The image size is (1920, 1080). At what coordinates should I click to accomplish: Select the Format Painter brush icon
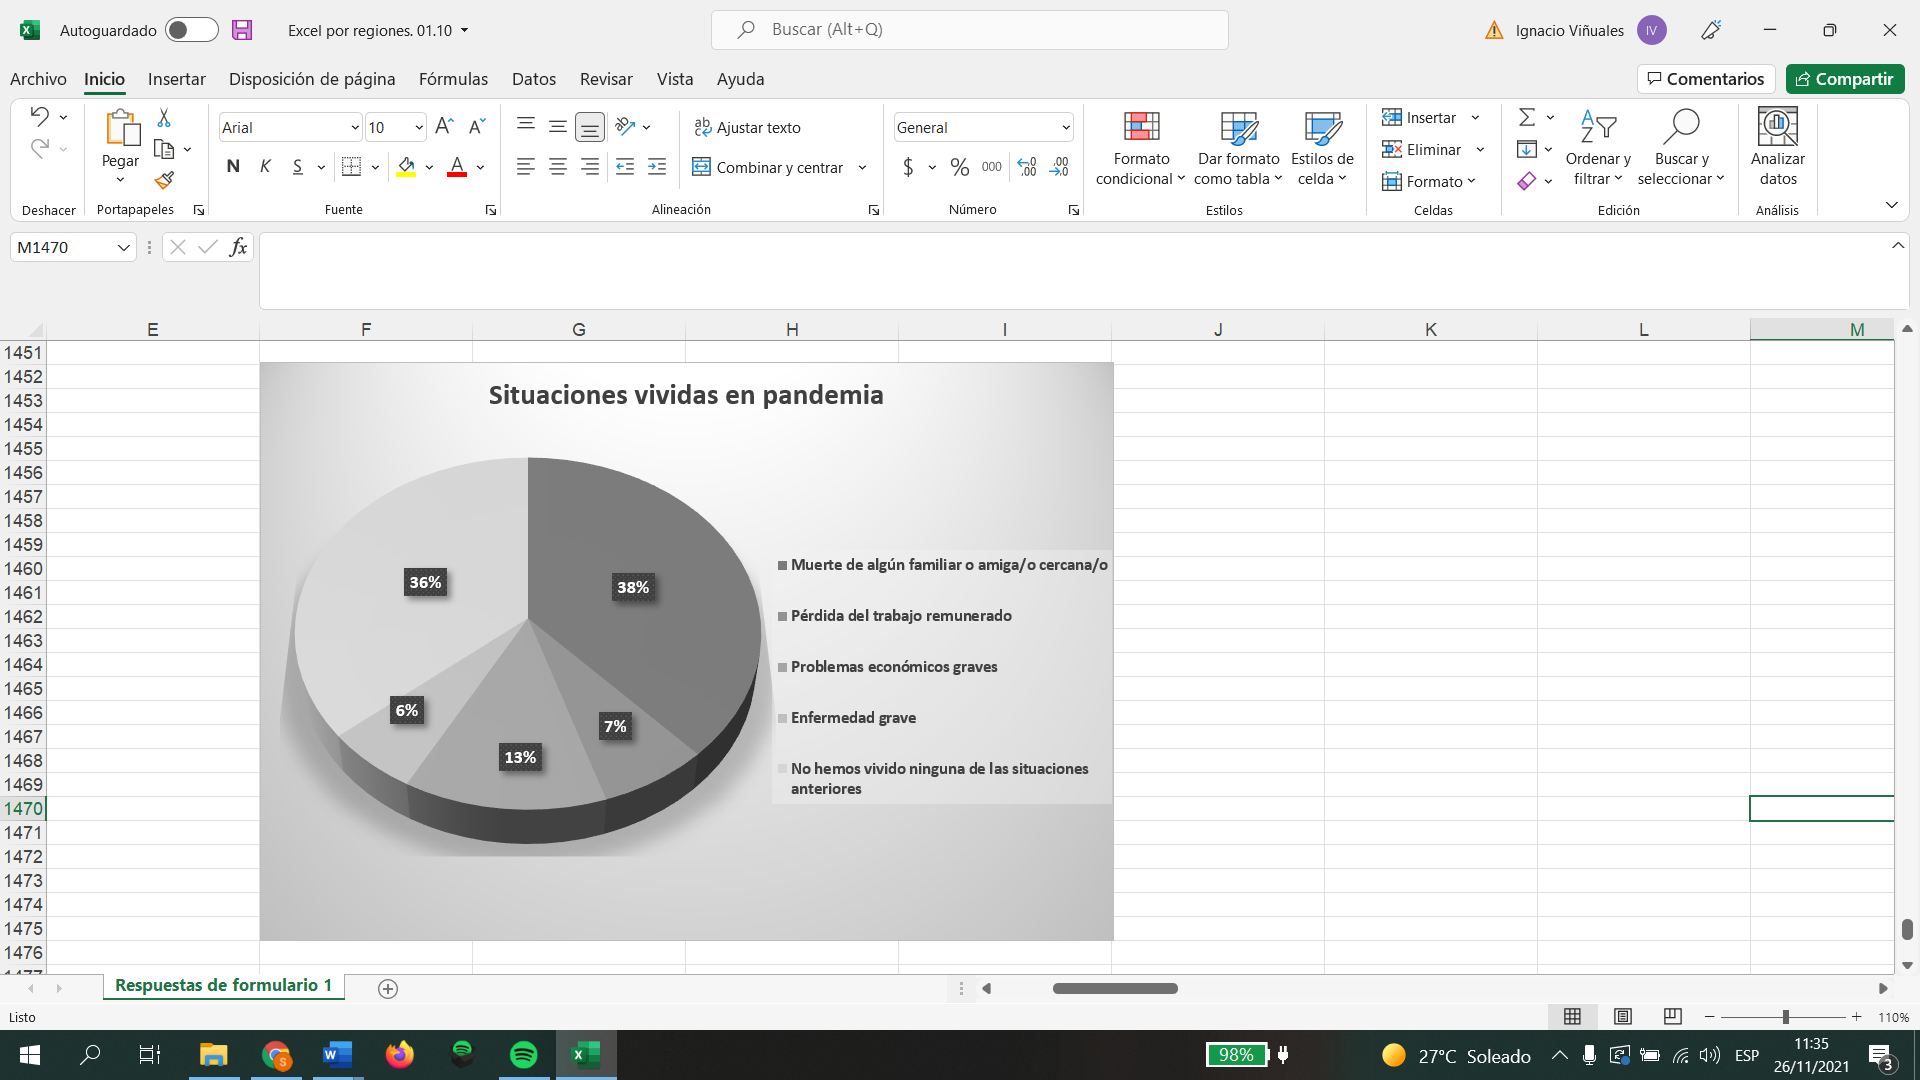coord(164,181)
